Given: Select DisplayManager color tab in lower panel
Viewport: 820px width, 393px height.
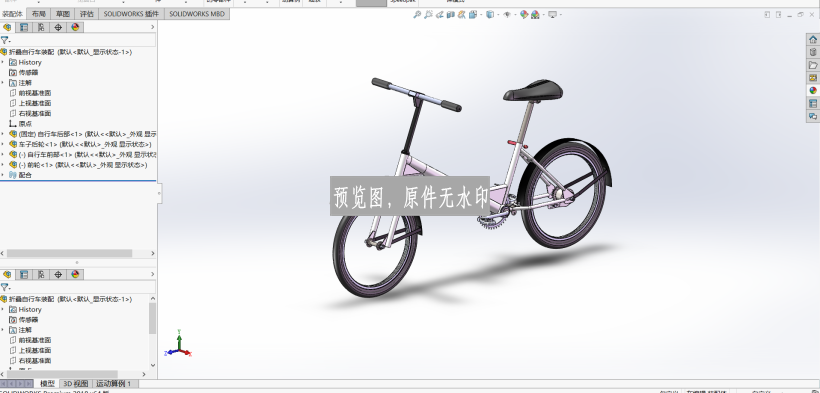Looking at the screenshot, I should (75, 274).
